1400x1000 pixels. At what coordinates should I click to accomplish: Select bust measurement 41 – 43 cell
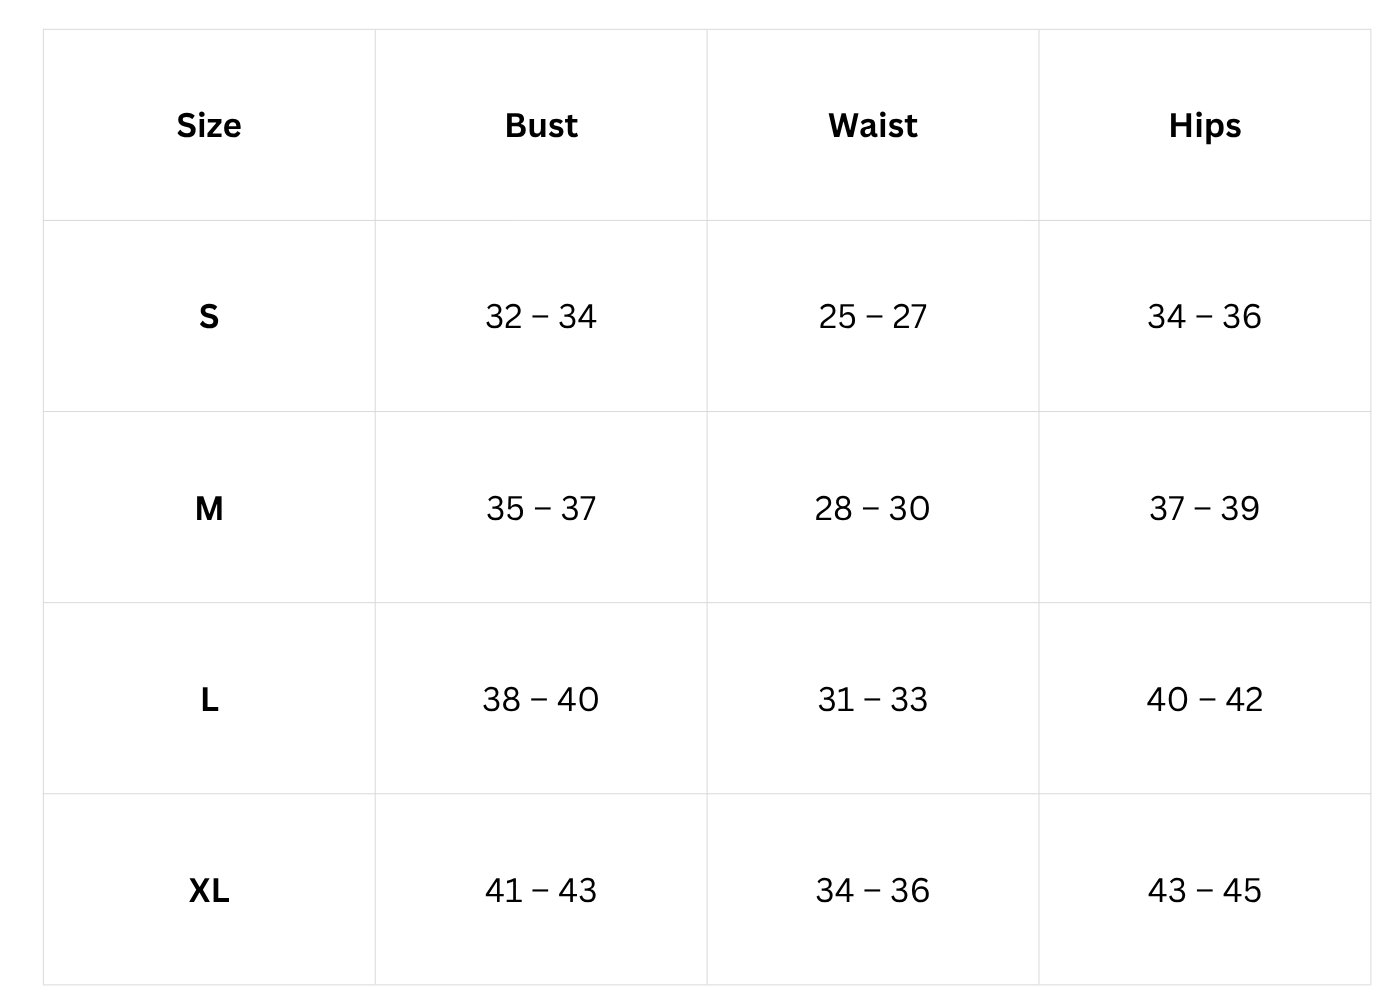click(541, 890)
